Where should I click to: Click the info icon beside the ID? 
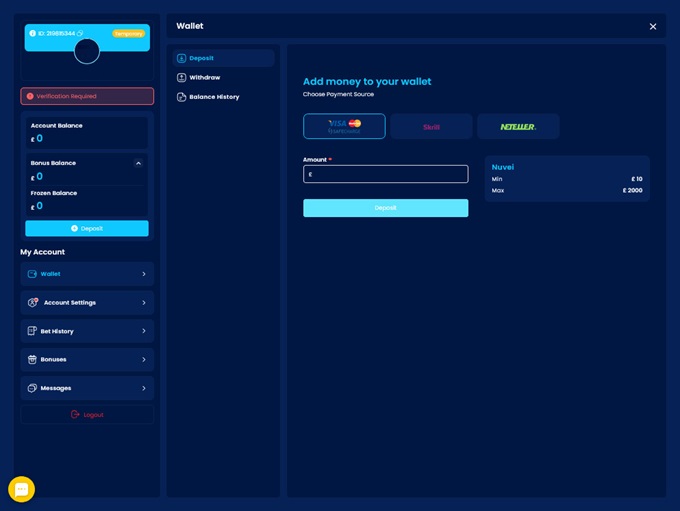33,34
